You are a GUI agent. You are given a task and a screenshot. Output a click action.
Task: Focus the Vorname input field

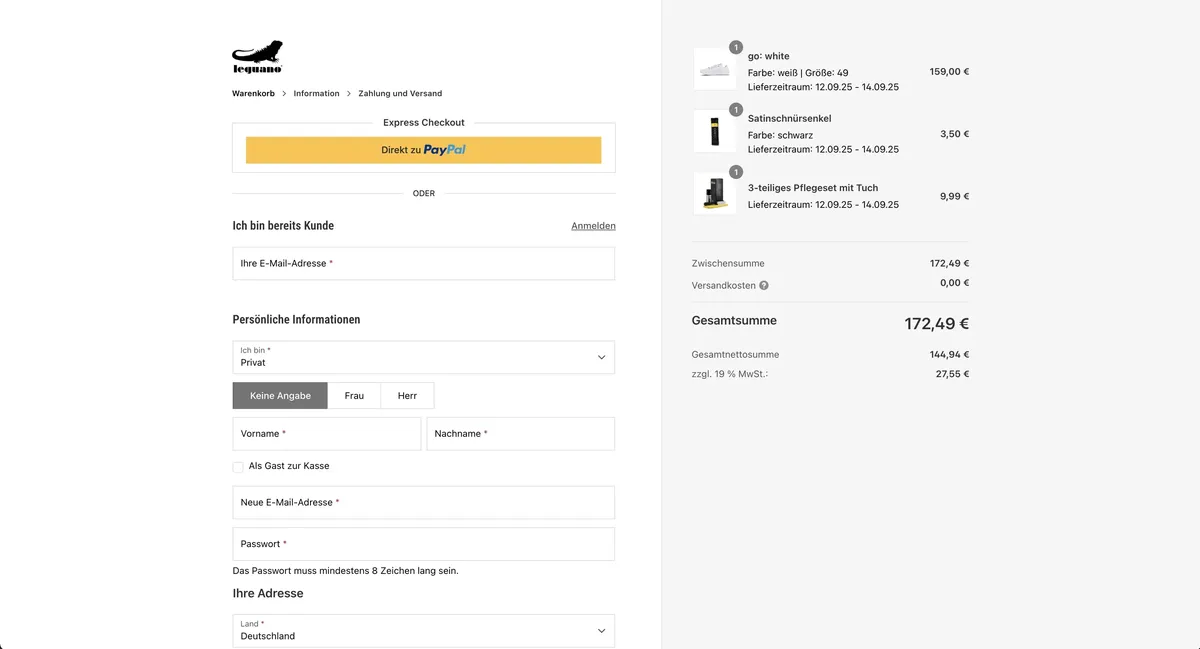point(327,434)
